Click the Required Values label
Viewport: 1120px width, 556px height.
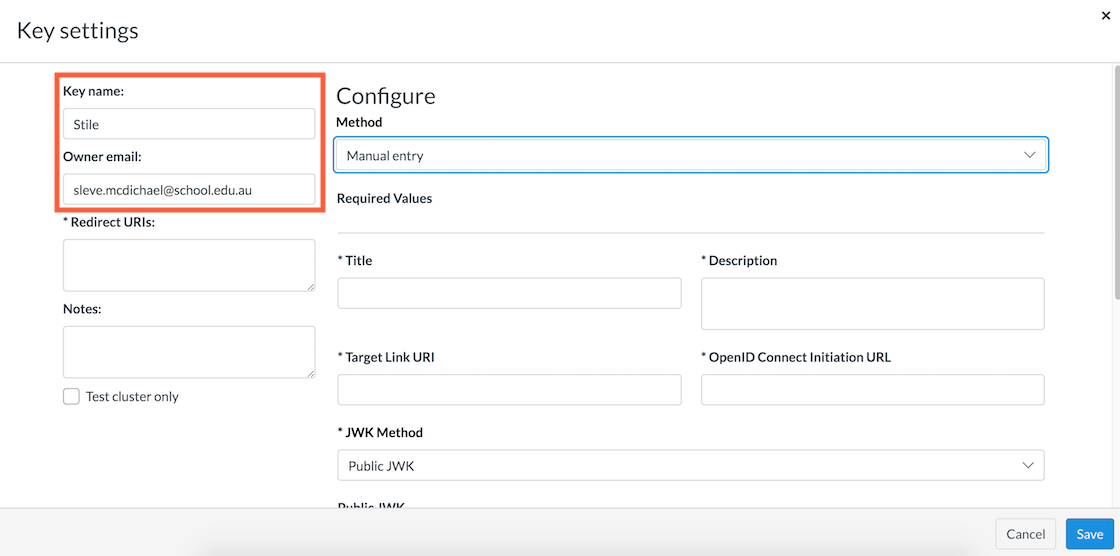tap(384, 199)
